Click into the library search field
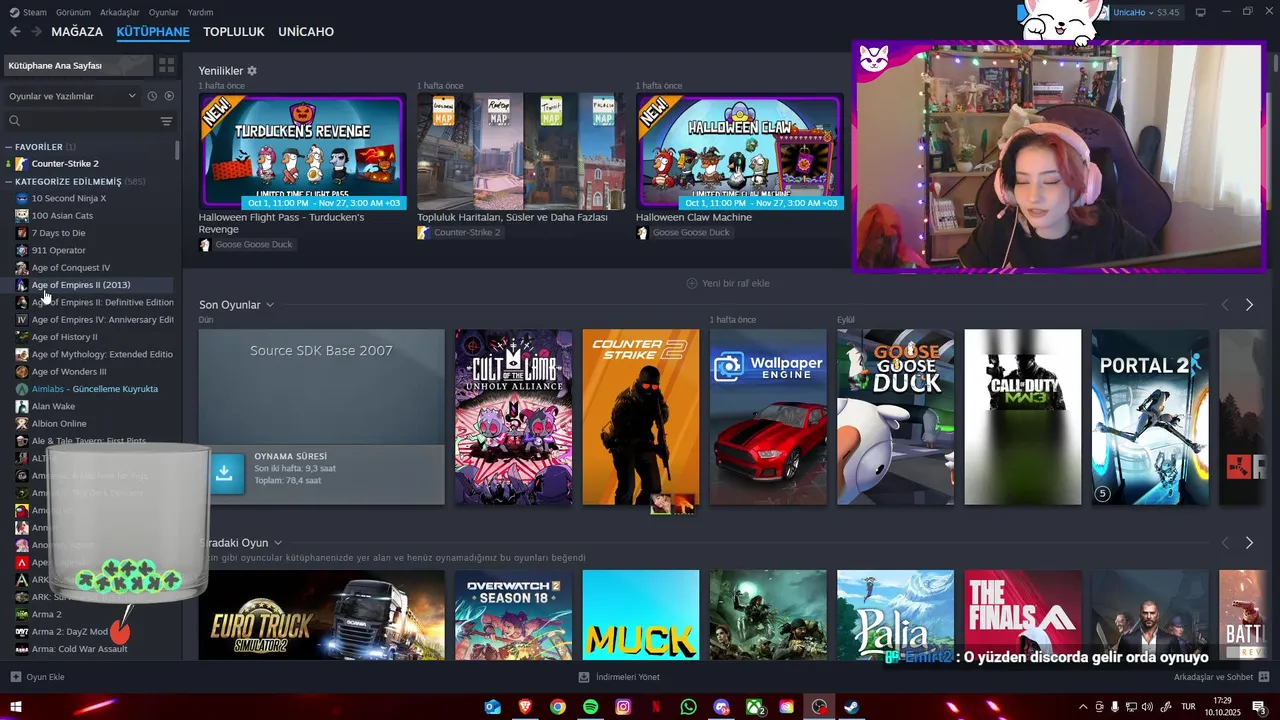This screenshot has width=1280, height=720. click(83, 121)
